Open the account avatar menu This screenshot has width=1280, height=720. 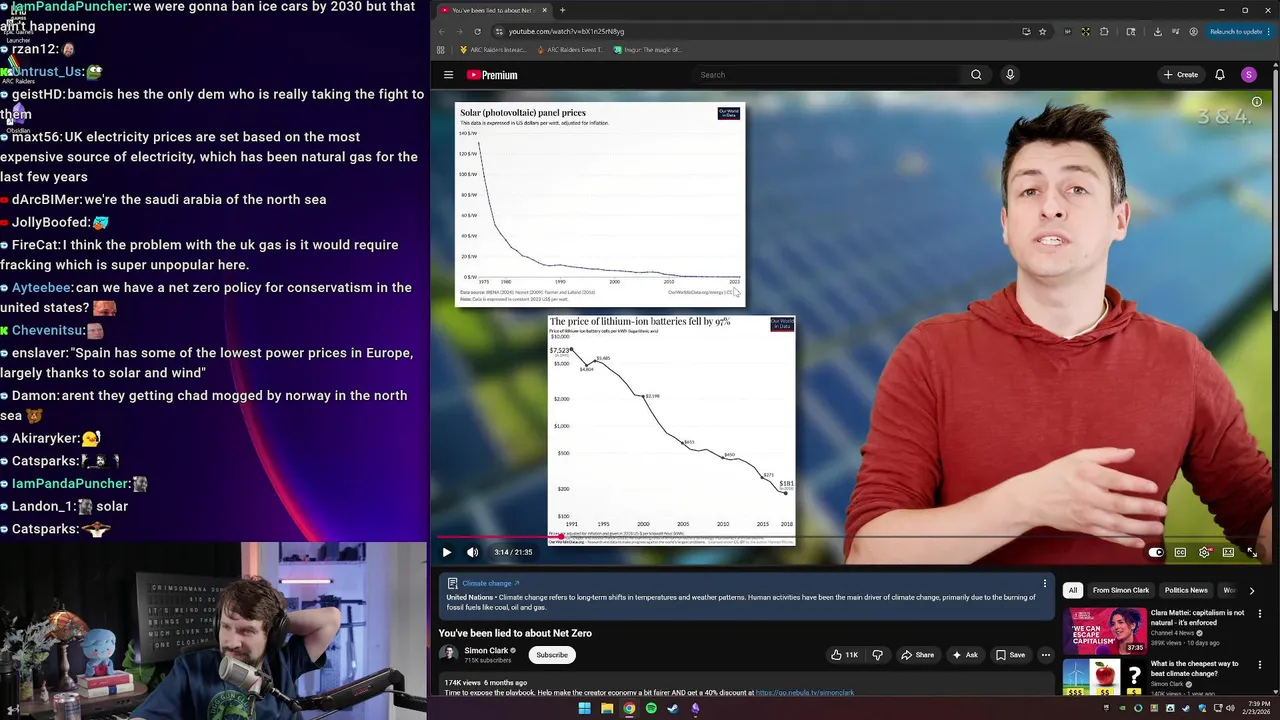click(x=1248, y=75)
